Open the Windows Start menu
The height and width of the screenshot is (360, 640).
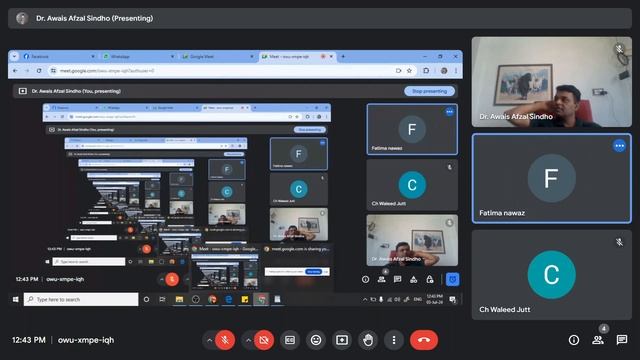click(x=16, y=300)
